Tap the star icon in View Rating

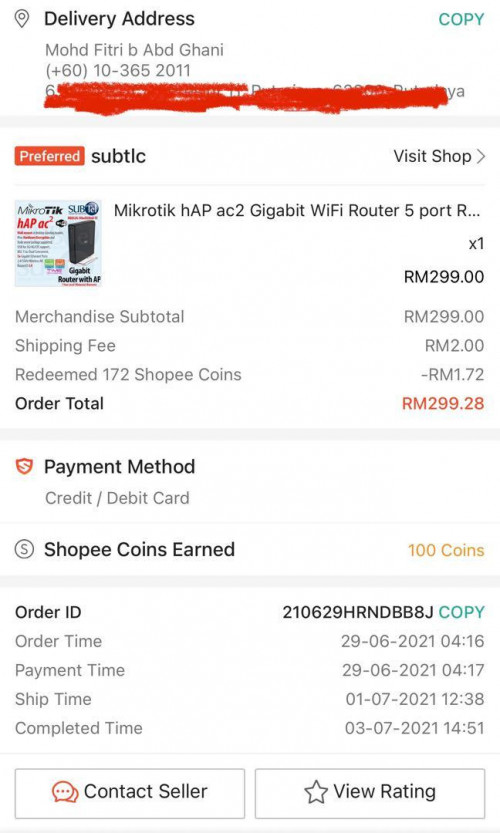[316, 792]
